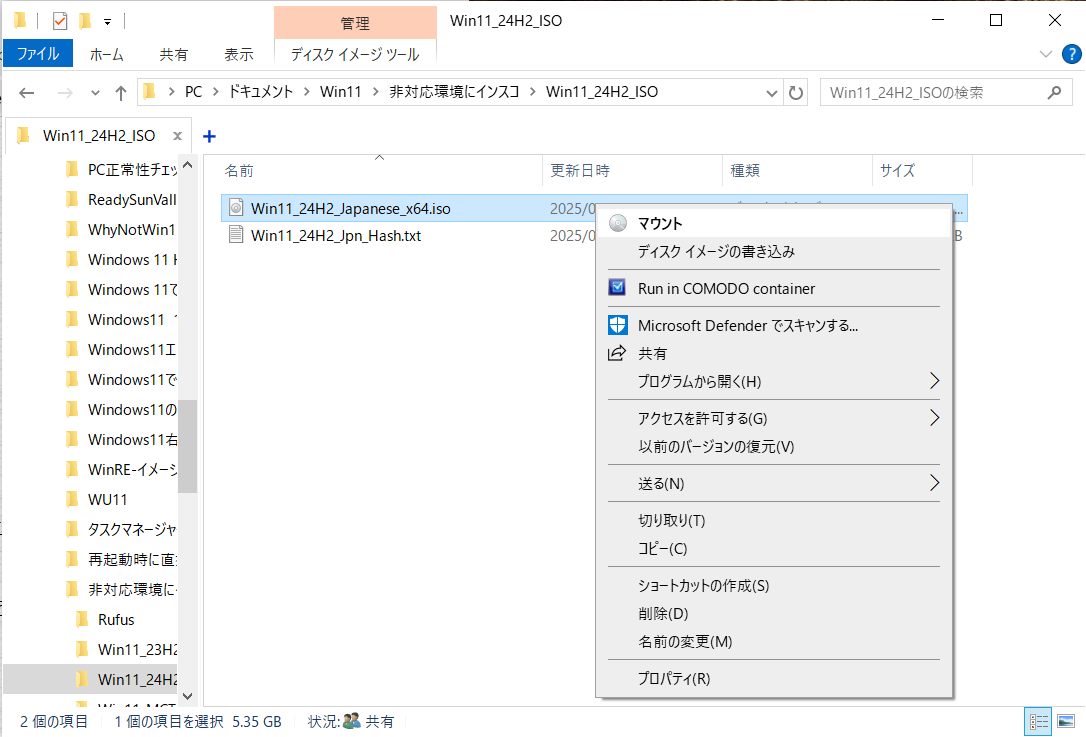The width and height of the screenshot is (1086, 737).
Task: Select file Win11_24H2_Jpn_Hash.txt
Action: [x=336, y=236]
